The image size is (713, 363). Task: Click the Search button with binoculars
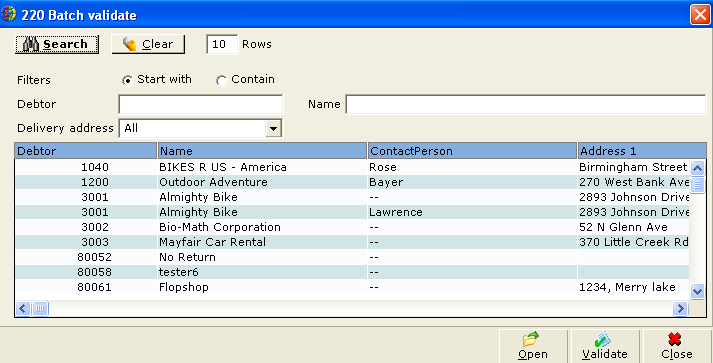57,45
